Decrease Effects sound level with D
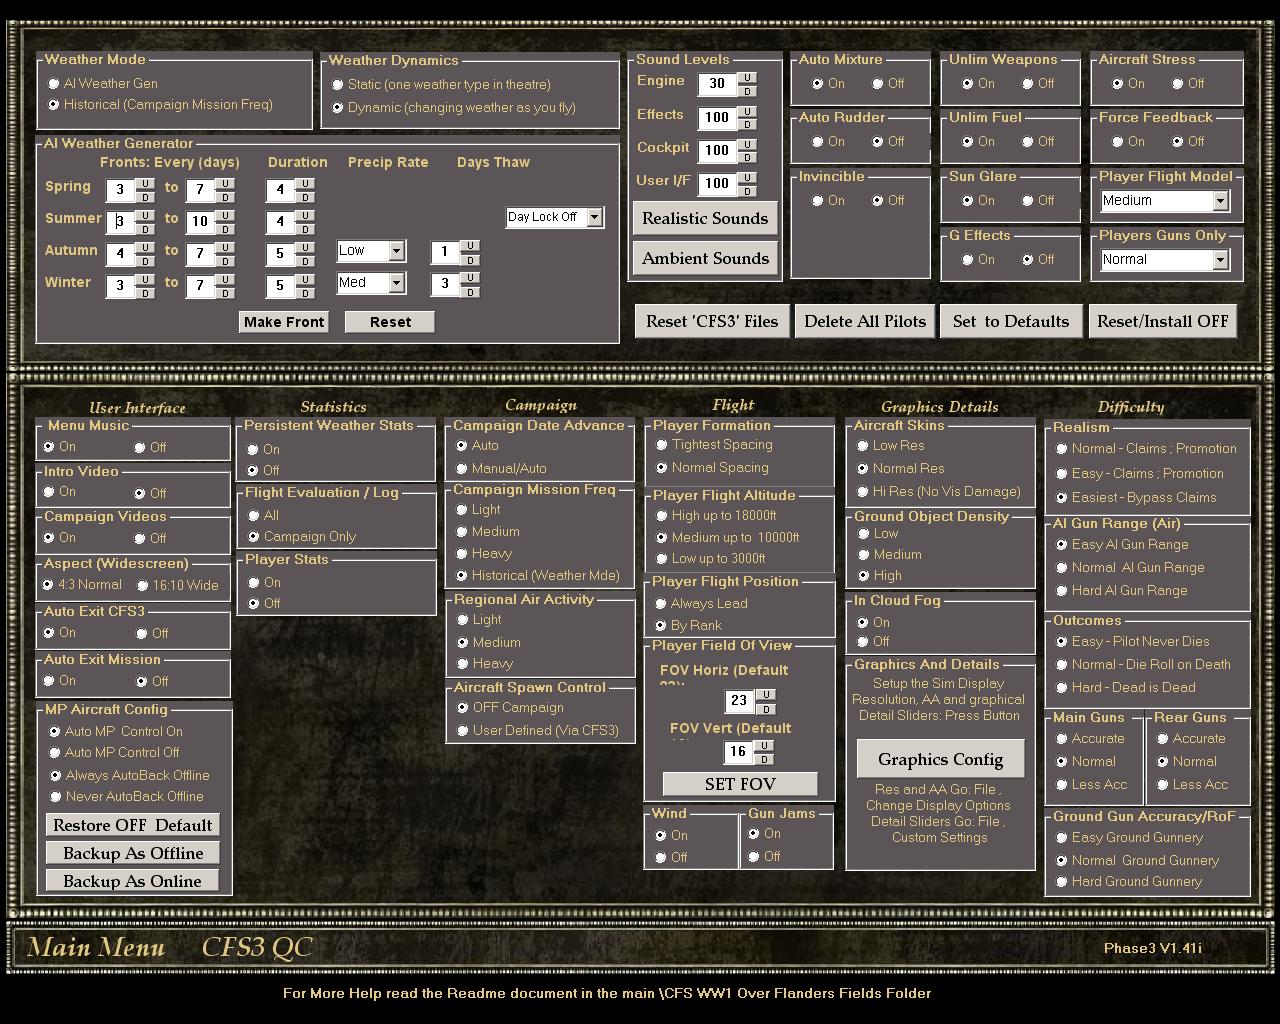The width and height of the screenshot is (1280, 1024). click(x=746, y=124)
